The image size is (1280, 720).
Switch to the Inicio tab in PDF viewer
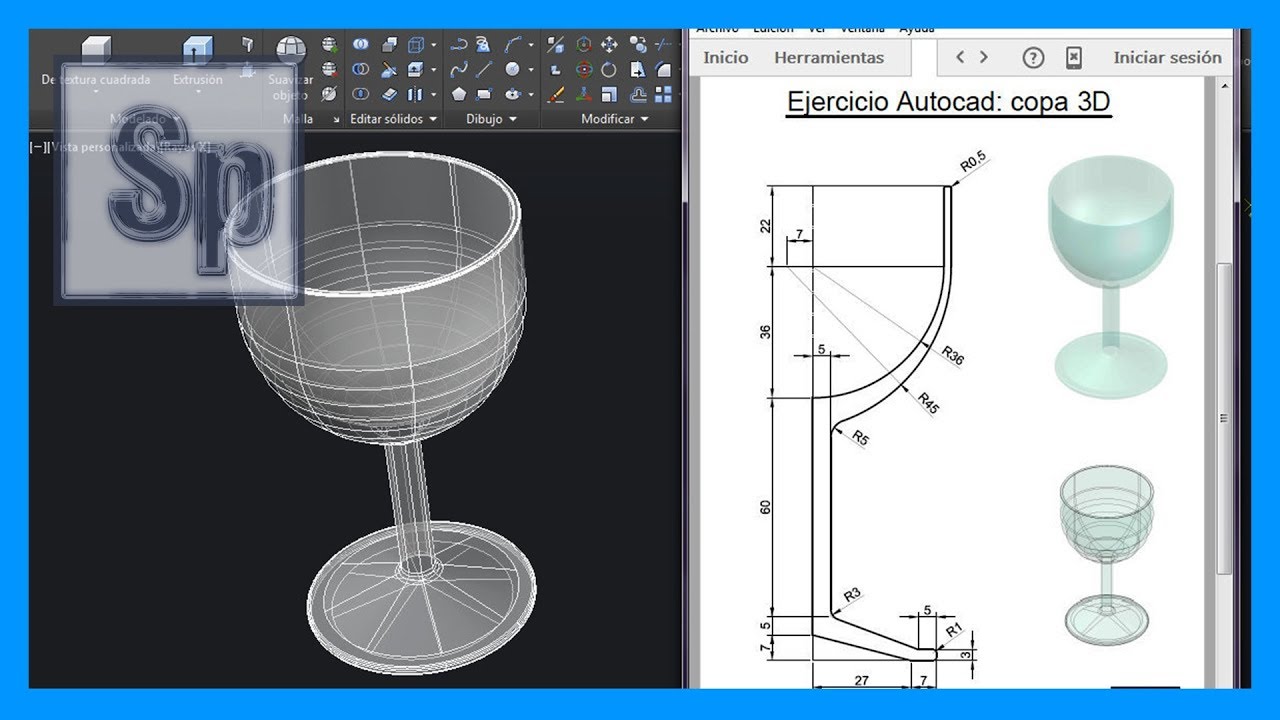coord(726,57)
